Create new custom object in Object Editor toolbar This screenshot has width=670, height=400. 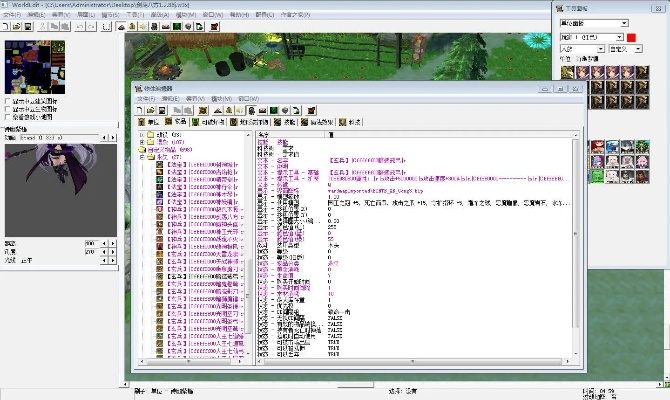click(x=203, y=110)
